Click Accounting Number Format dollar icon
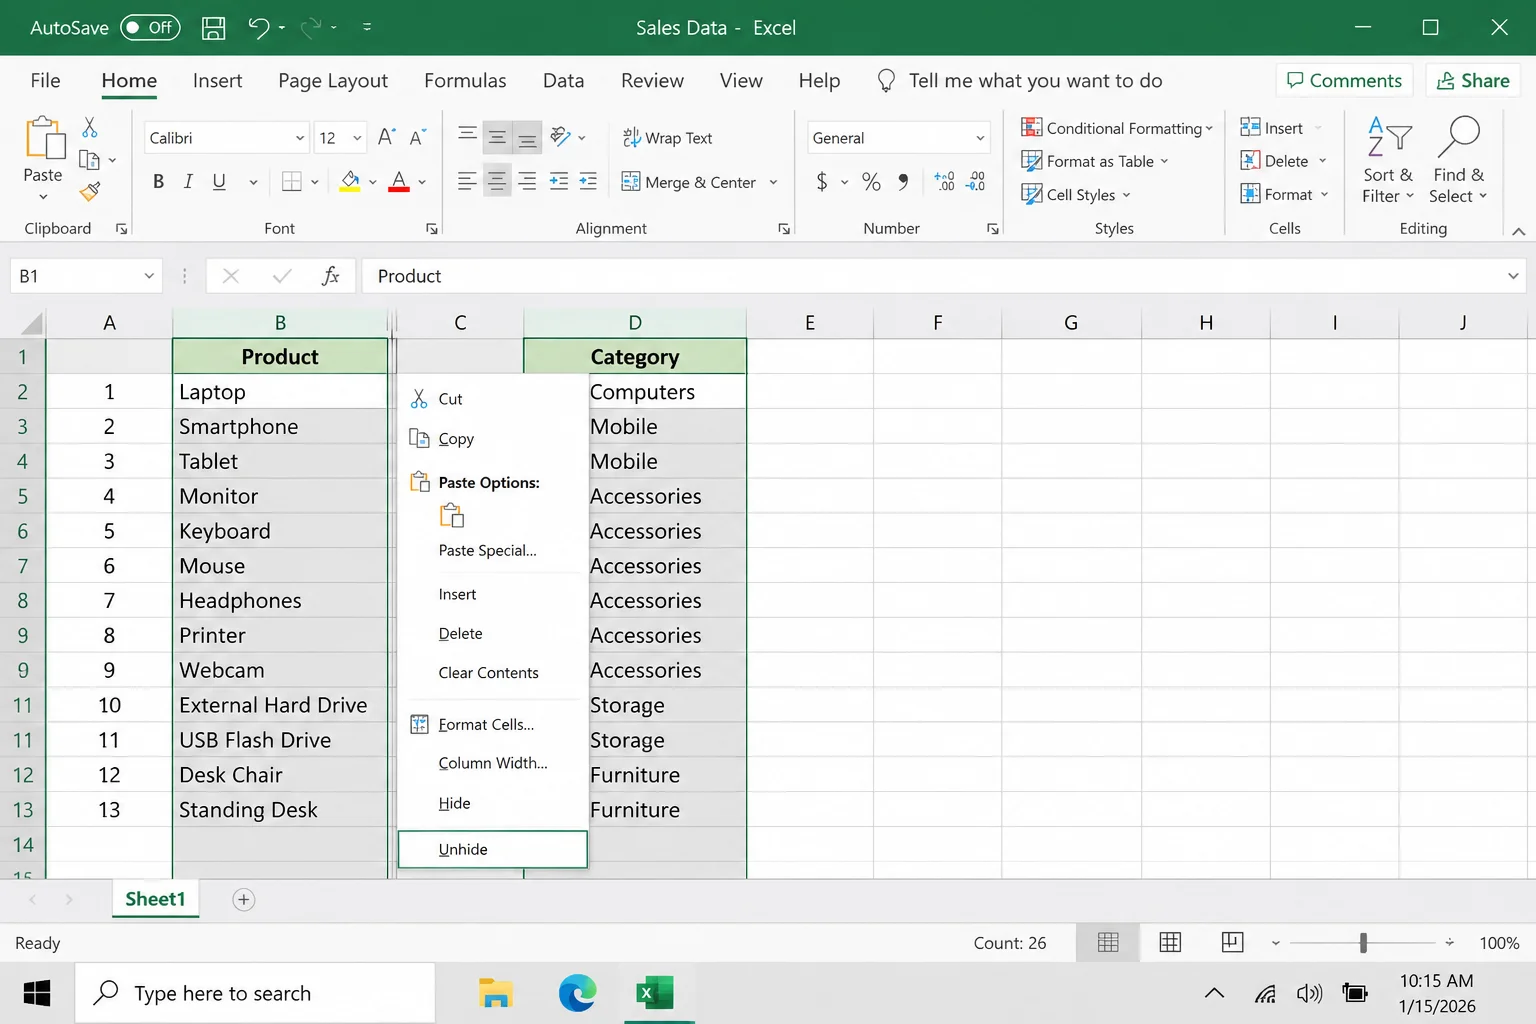This screenshot has width=1536, height=1024. pyautogui.click(x=822, y=181)
